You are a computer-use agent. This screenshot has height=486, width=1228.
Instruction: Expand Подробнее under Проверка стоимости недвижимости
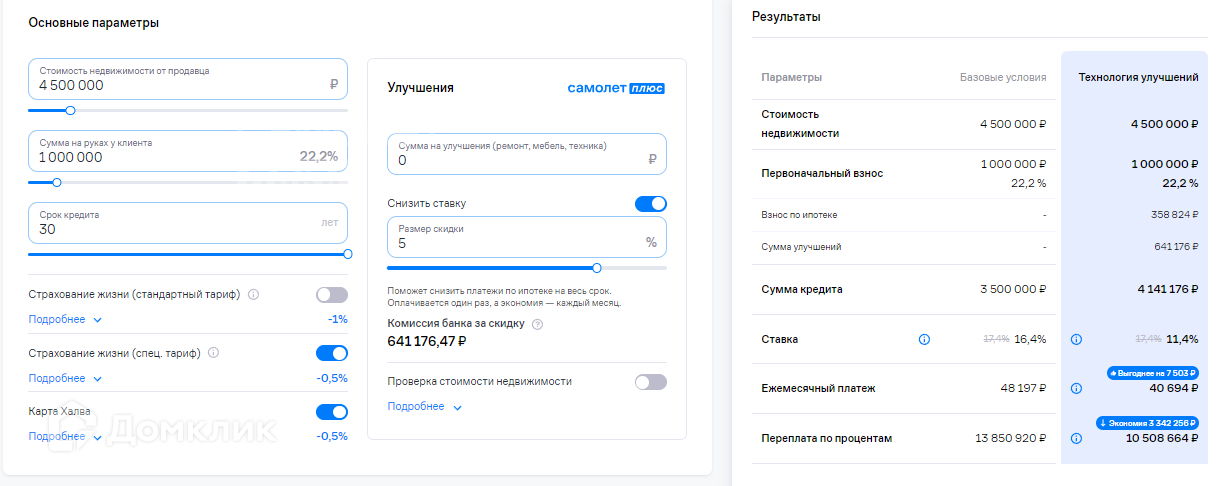tap(424, 407)
